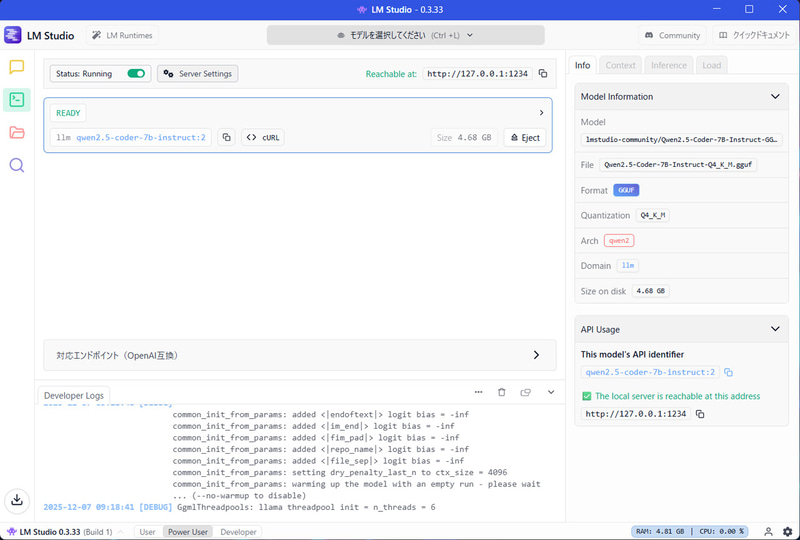Switch to the Load tab
800x540 pixels.
711,65
